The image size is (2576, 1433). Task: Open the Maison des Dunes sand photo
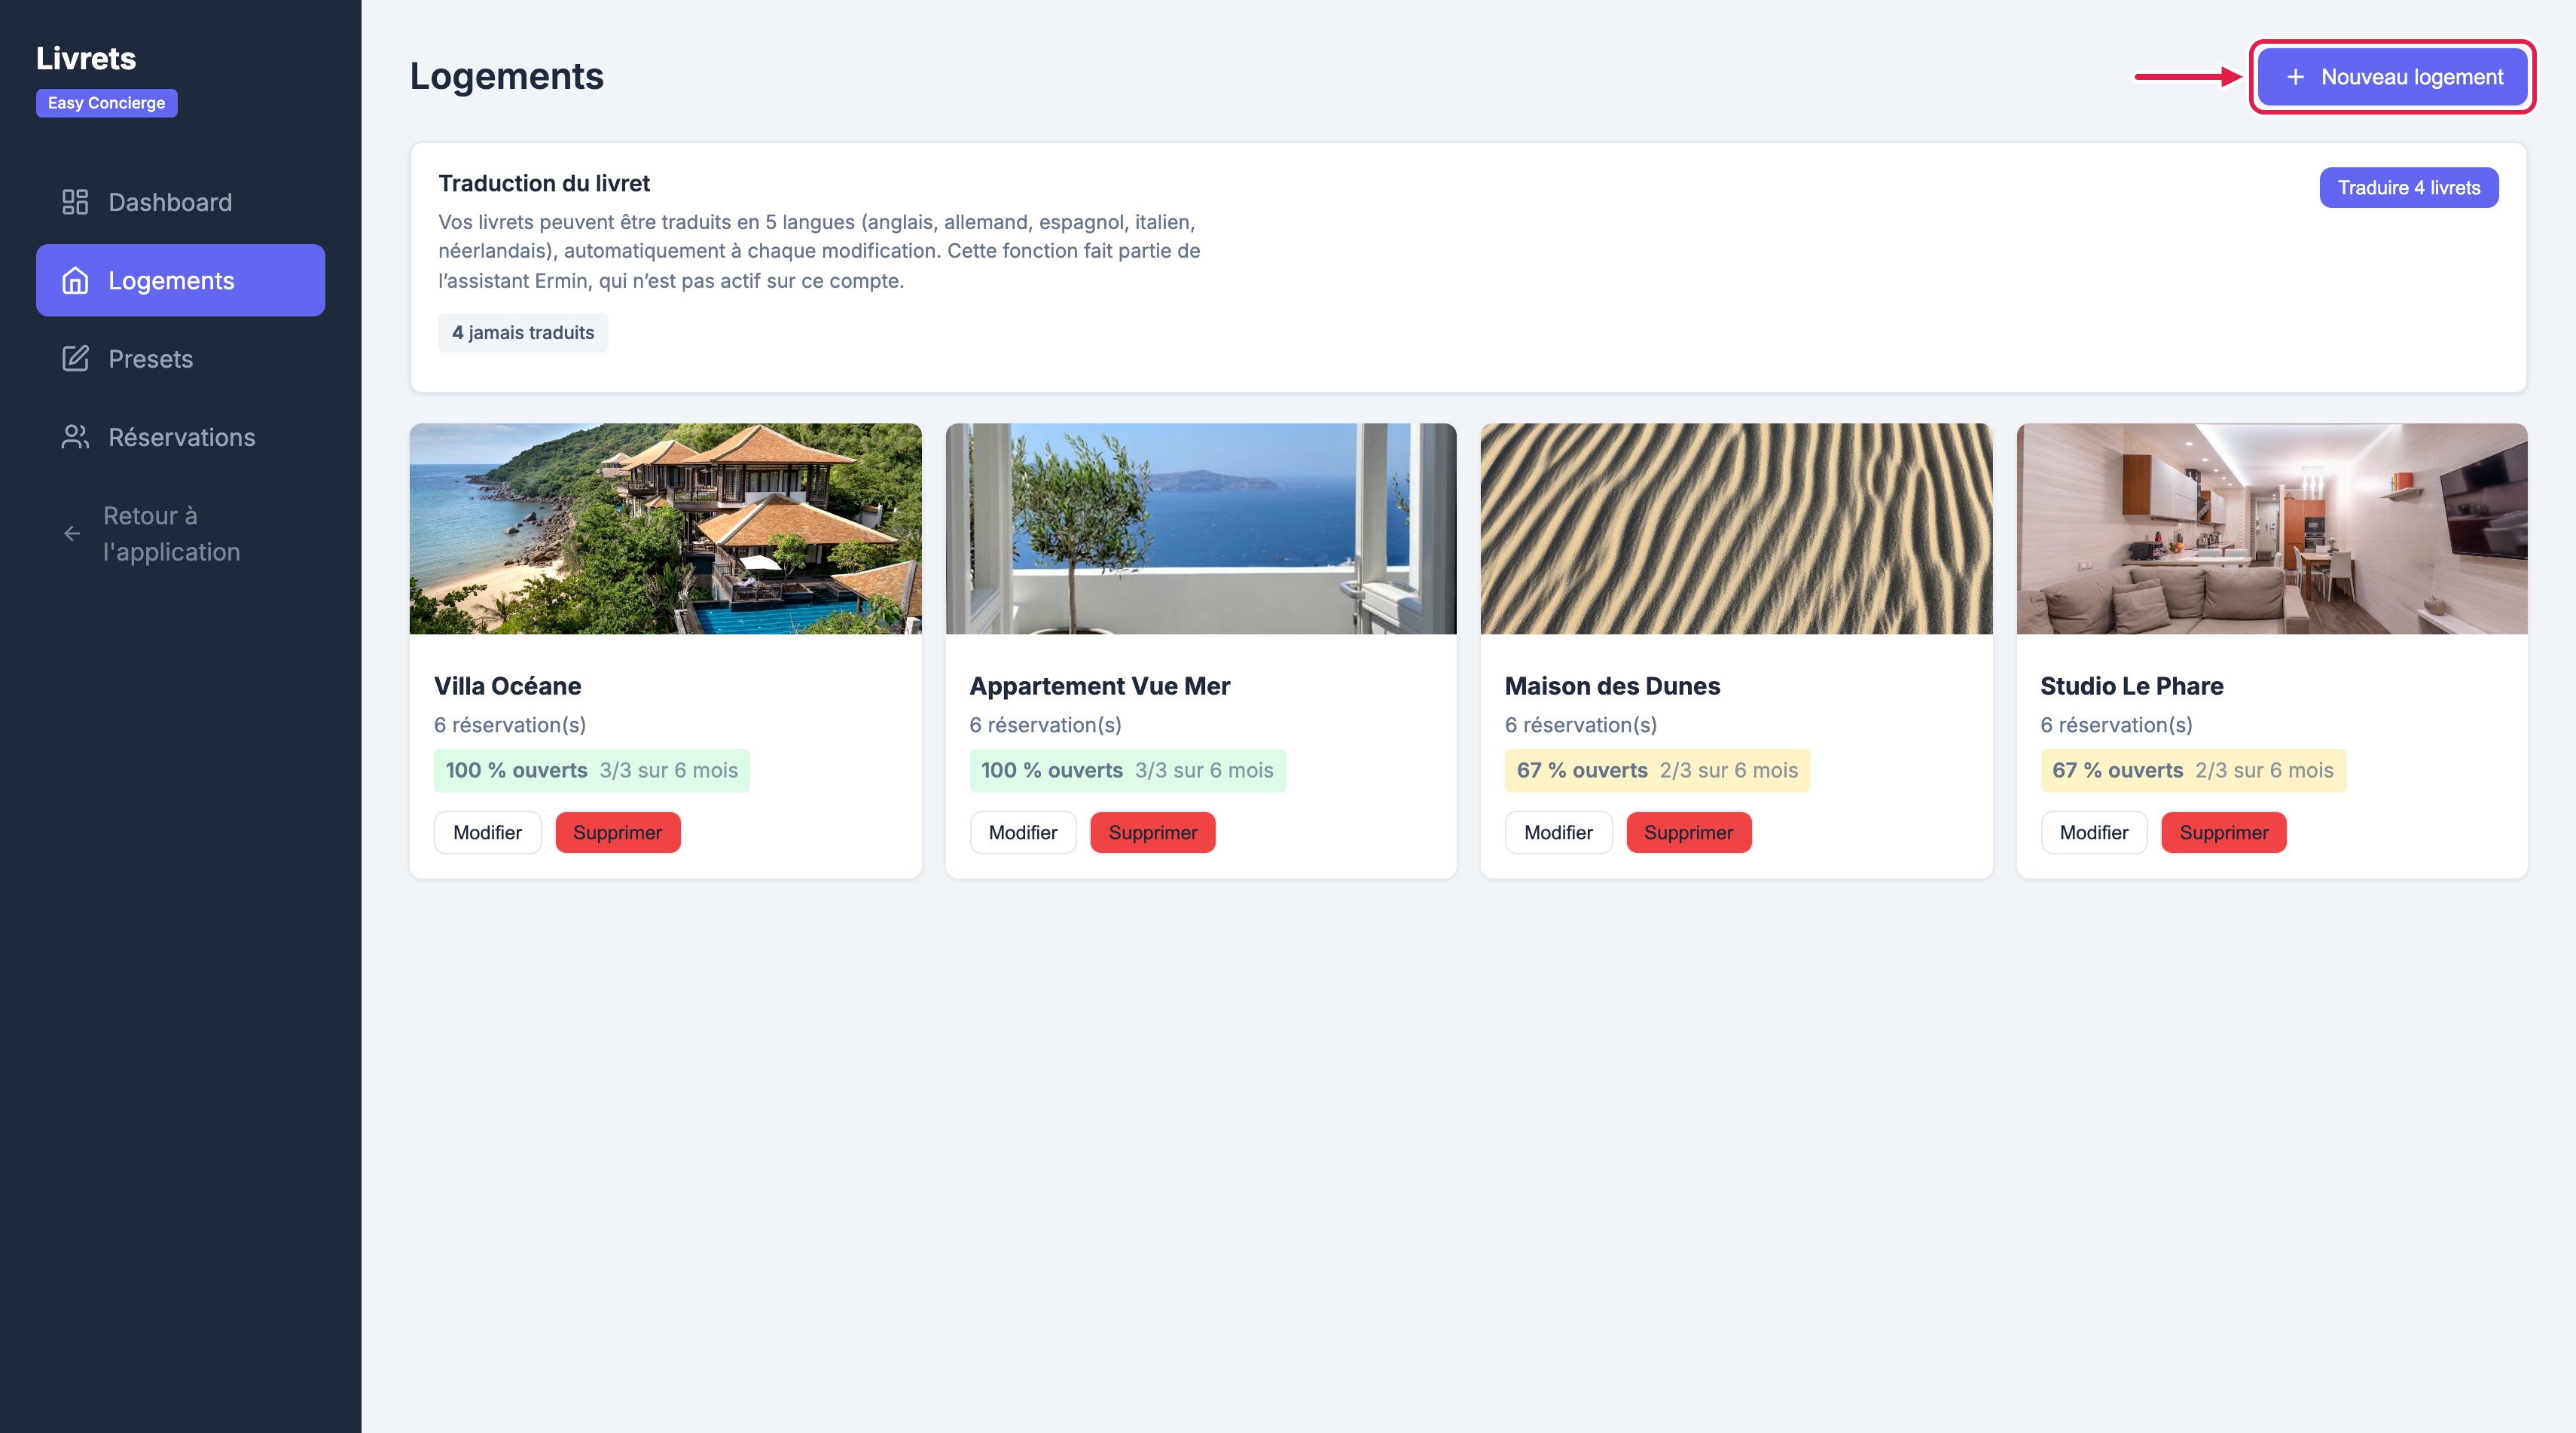coord(1736,529)
